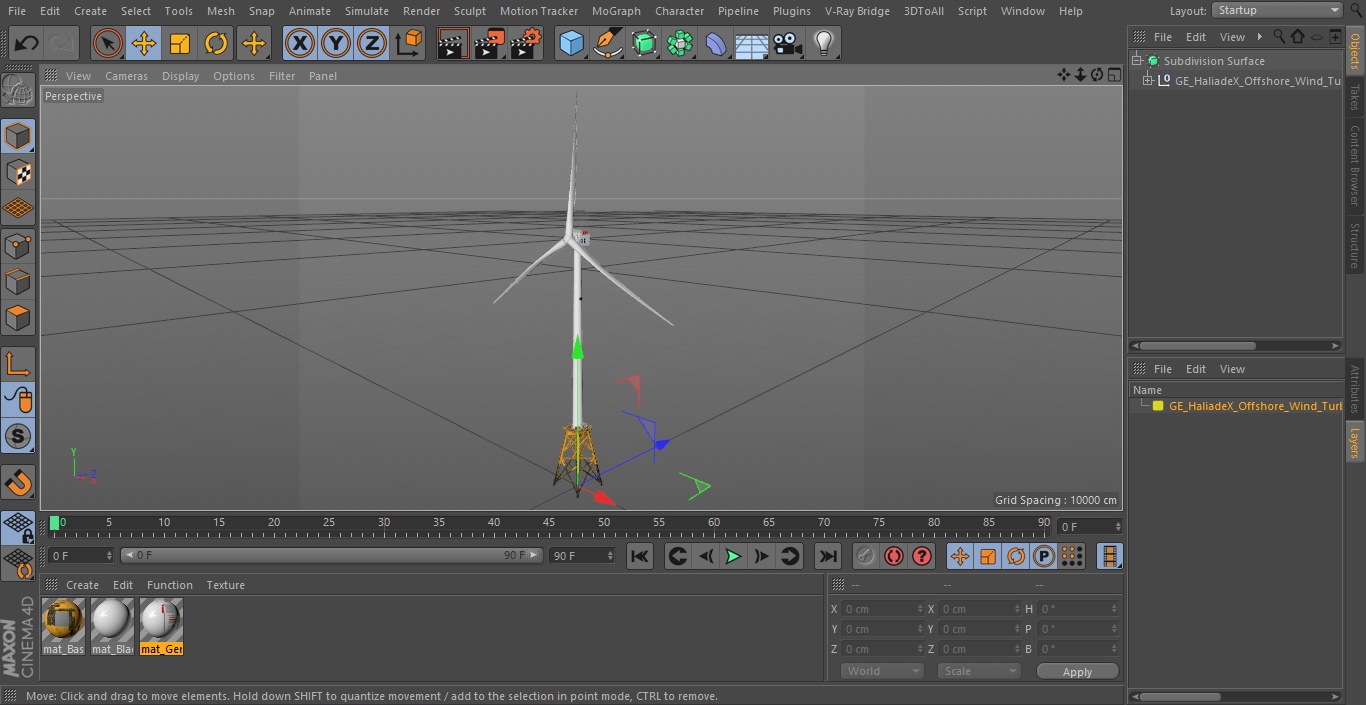Open the material manager Texture menu
Screen dimensions: 1366x705
point(225,585)
